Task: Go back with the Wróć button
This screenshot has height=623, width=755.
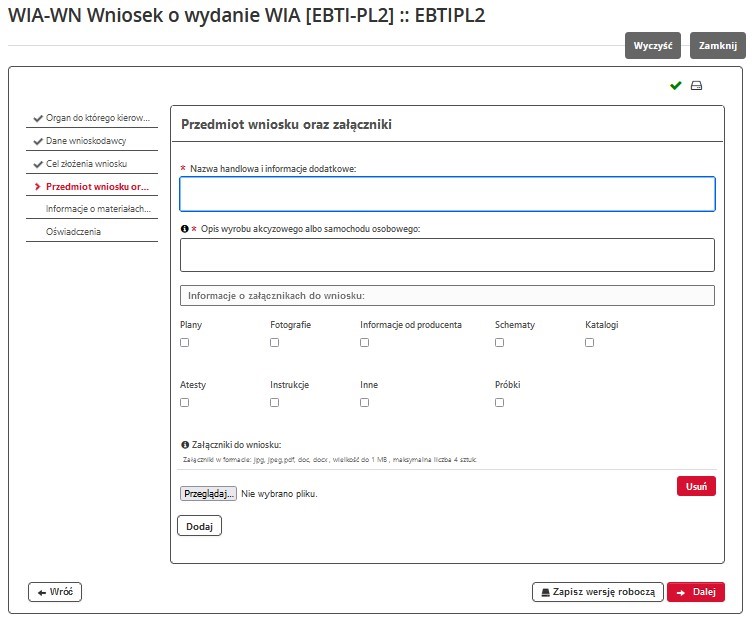Action: pos(55,592)
